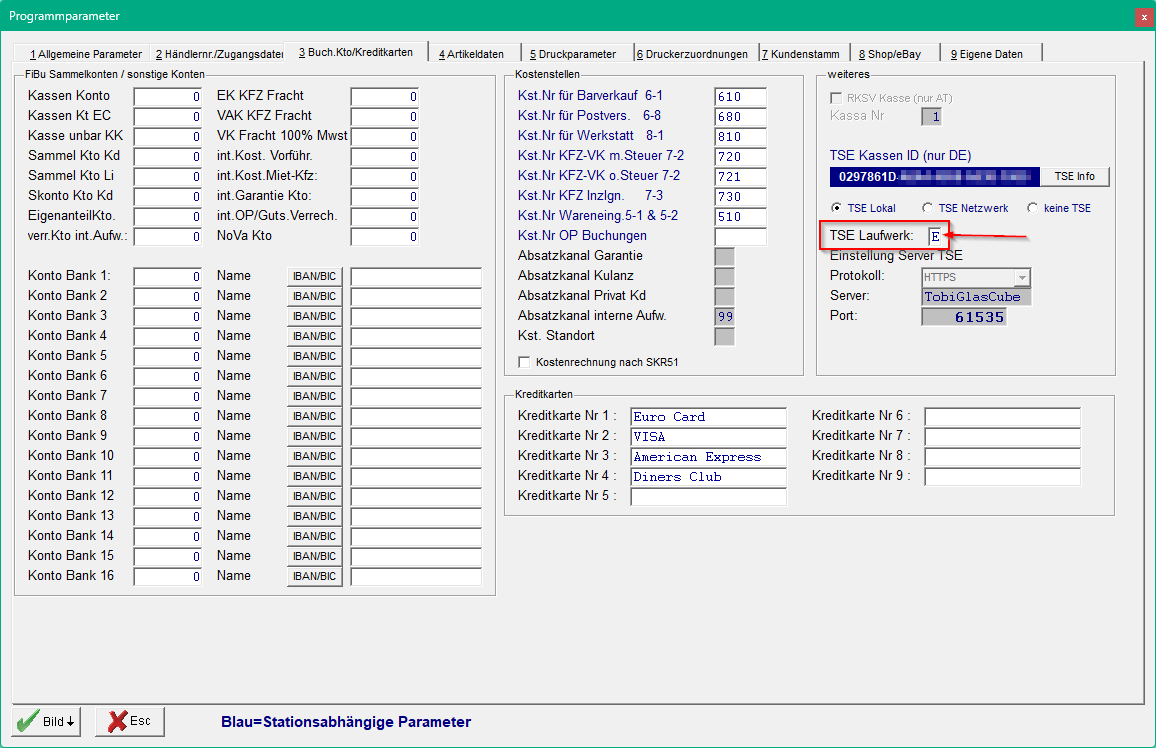Open the Kundenstamm tab
1156x748 pixels.
801,54
